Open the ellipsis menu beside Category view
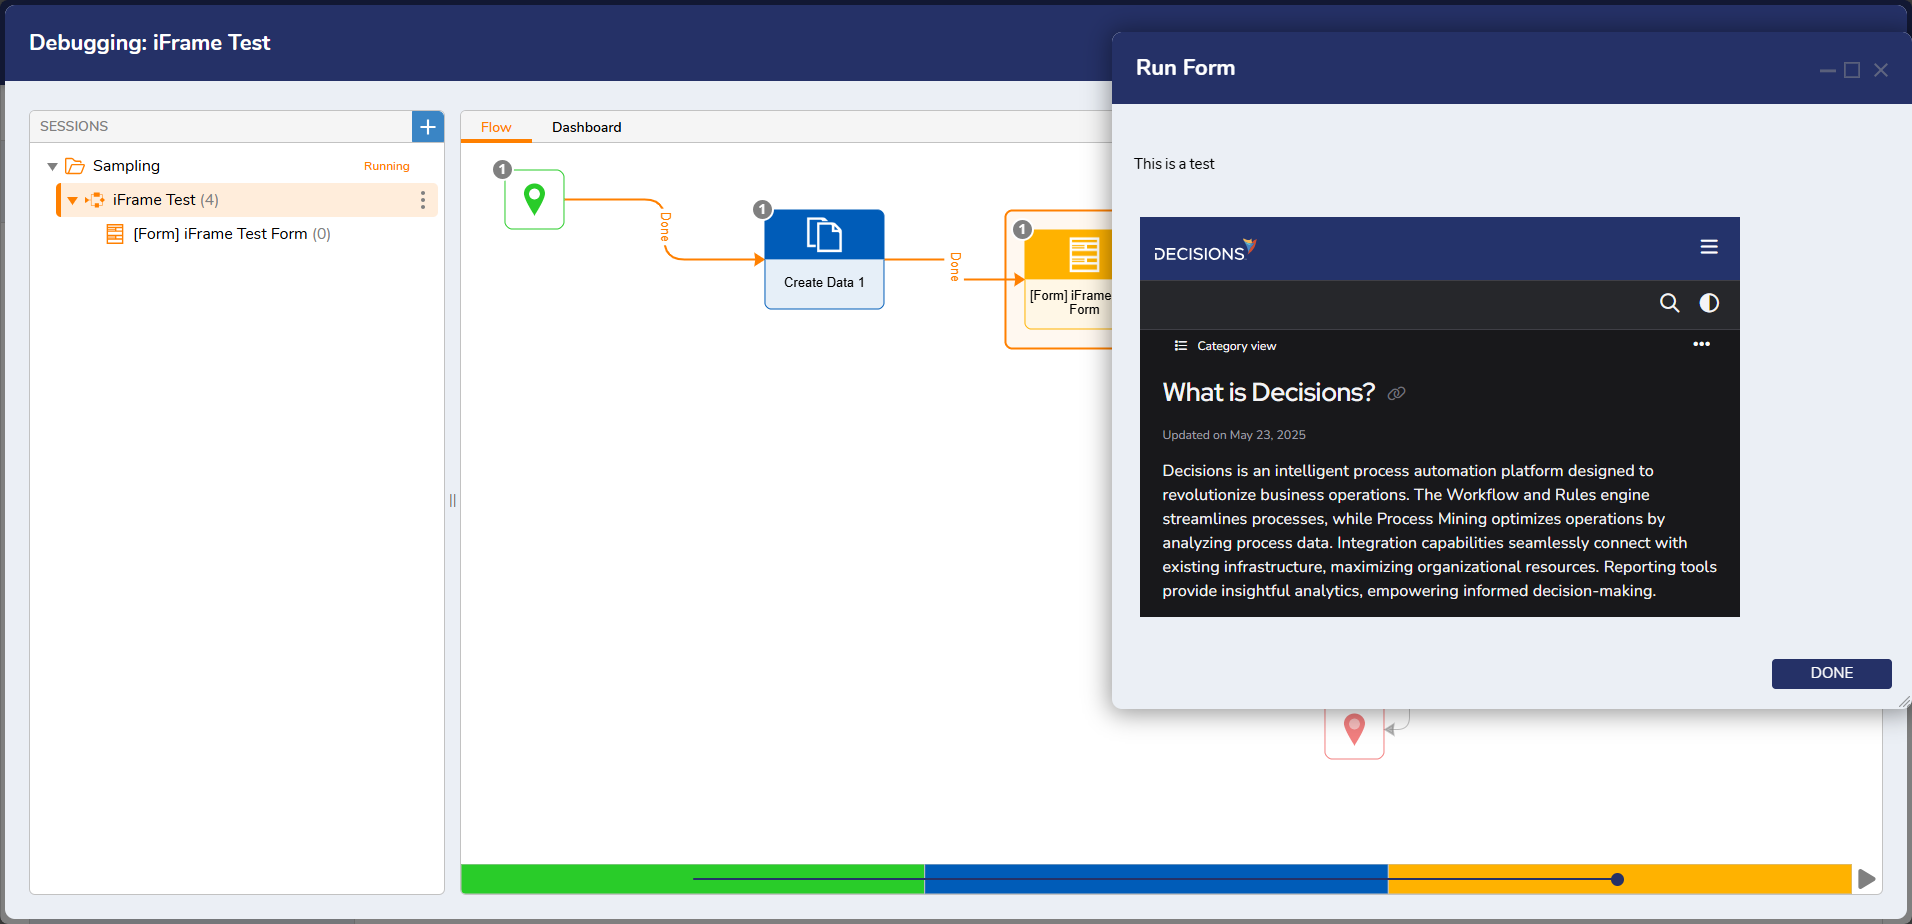The image size is (1912, 924). (1701, 344)
